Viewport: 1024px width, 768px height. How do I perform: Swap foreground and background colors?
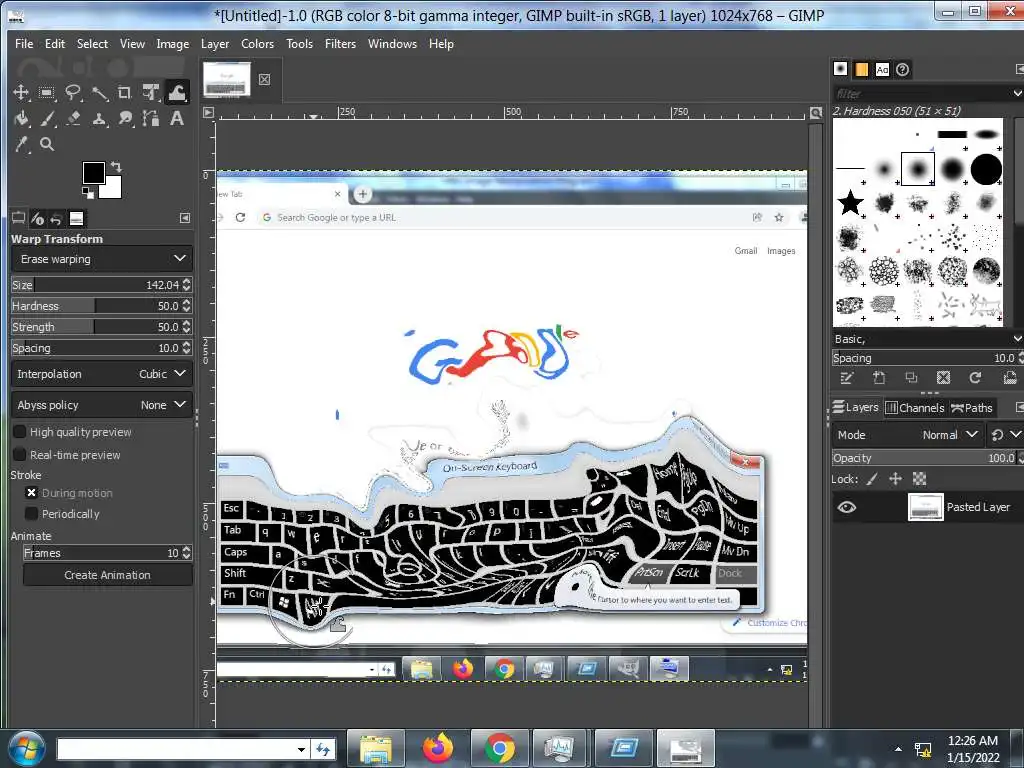click(x=116, y=167)
